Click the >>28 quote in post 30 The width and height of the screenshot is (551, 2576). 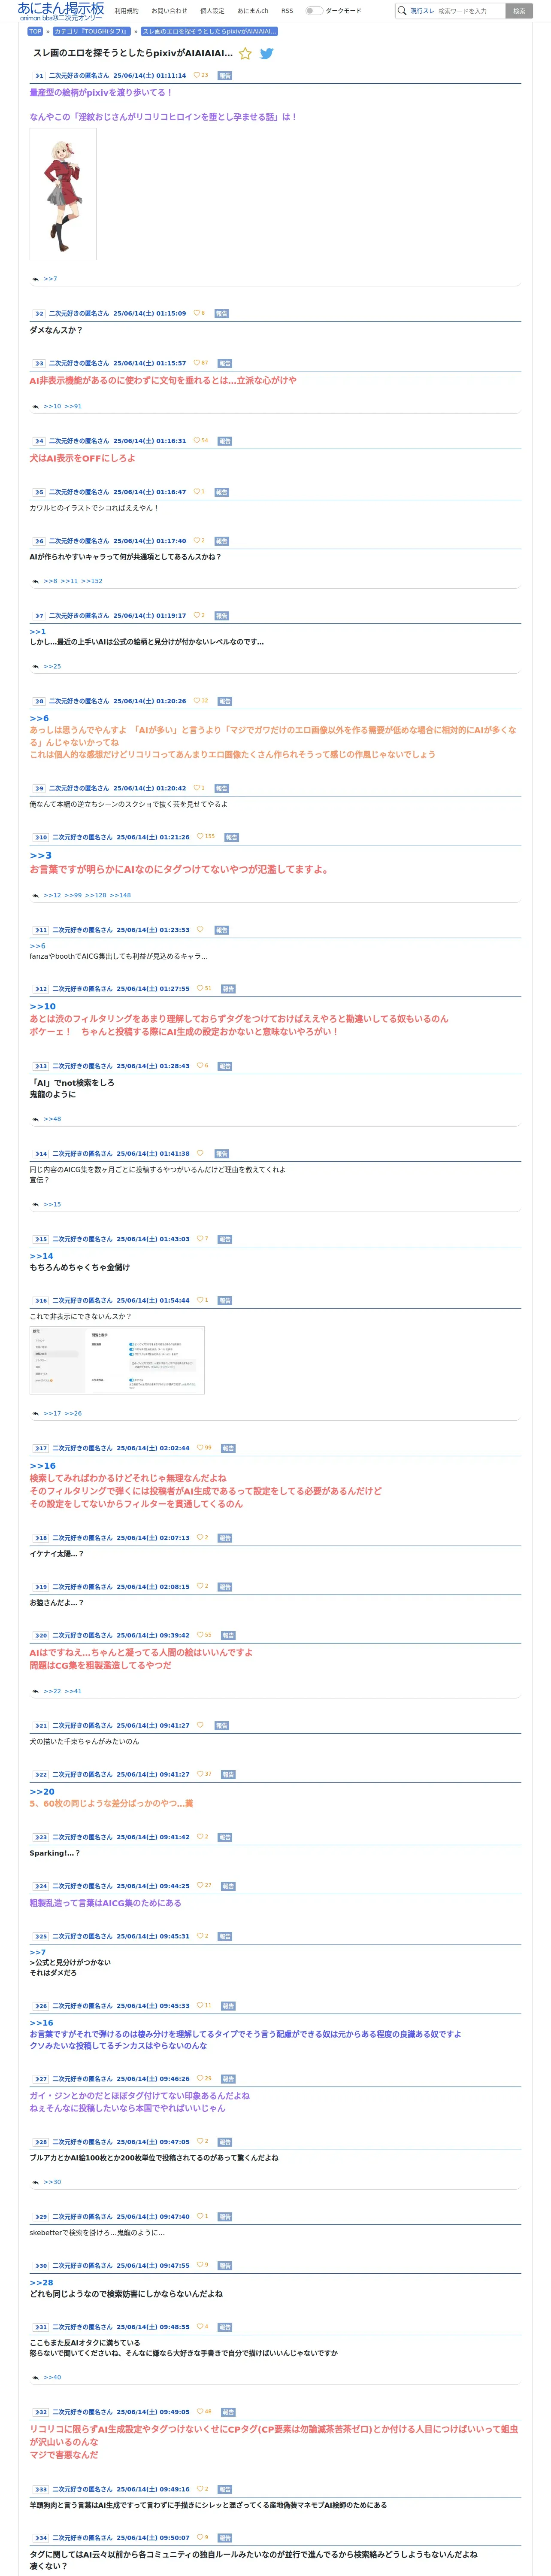41,2283
